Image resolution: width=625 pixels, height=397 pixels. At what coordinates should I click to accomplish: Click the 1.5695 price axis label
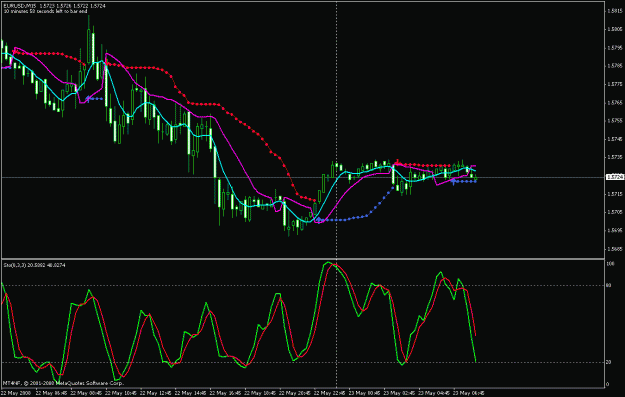[x=615, y=231]
